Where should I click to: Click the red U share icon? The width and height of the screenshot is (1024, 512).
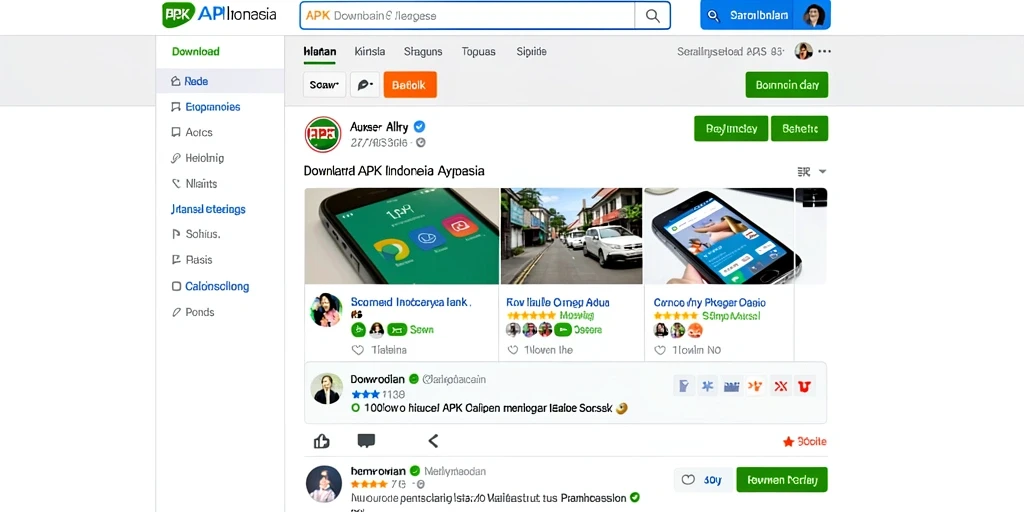coord(804,386)
